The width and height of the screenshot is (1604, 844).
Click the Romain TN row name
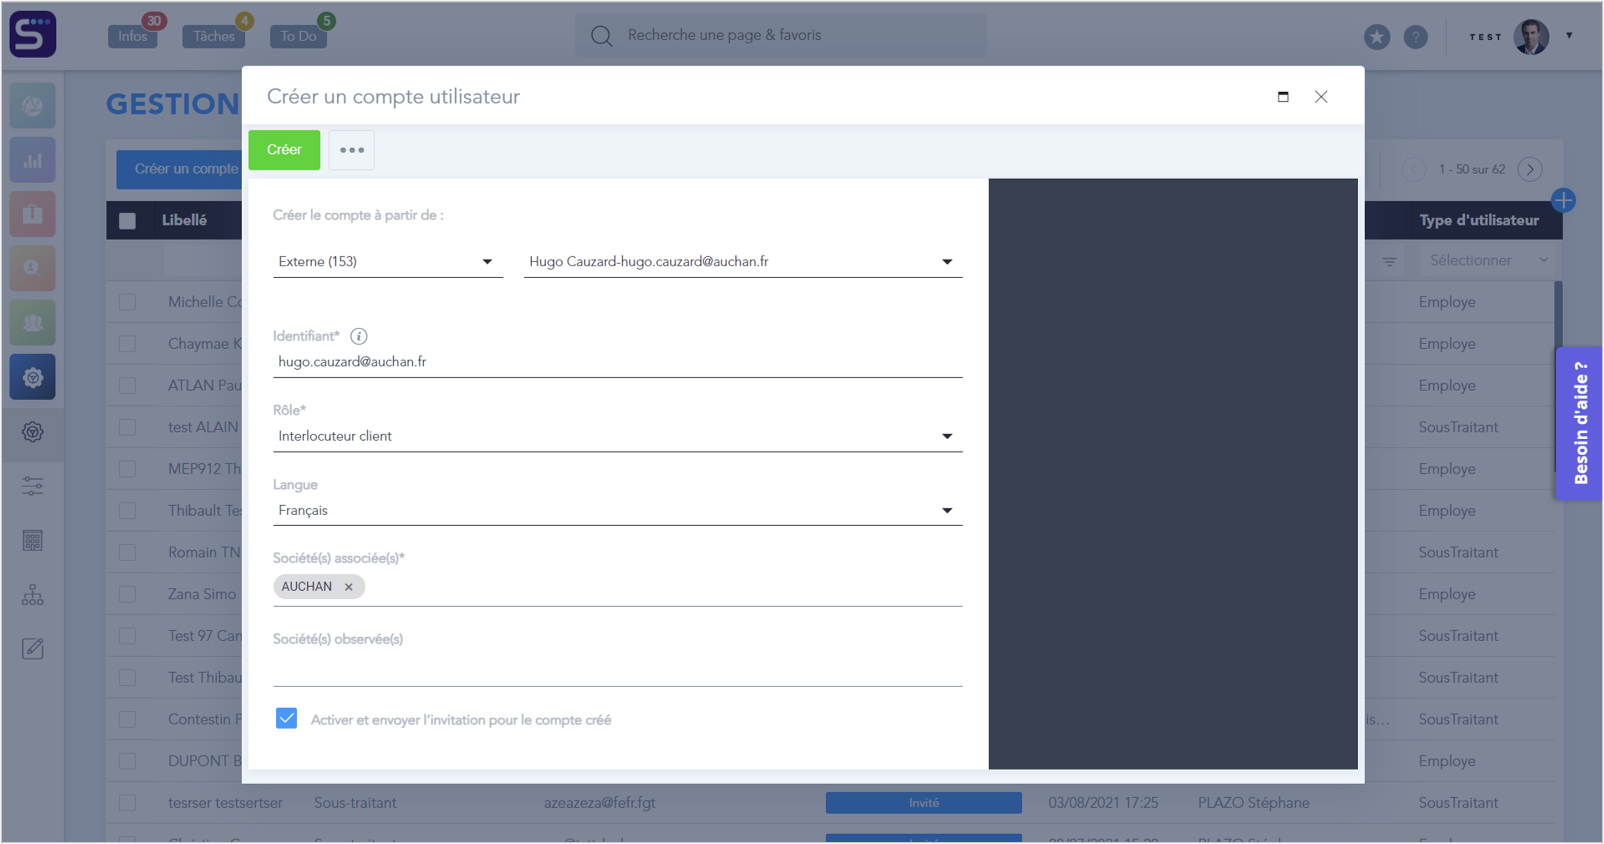click(204, 552)
